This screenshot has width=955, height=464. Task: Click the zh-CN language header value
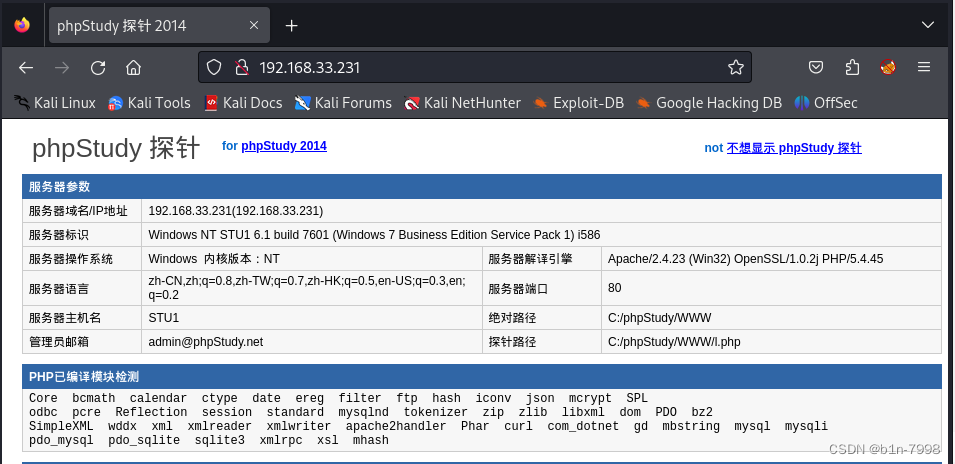[307, 288]
